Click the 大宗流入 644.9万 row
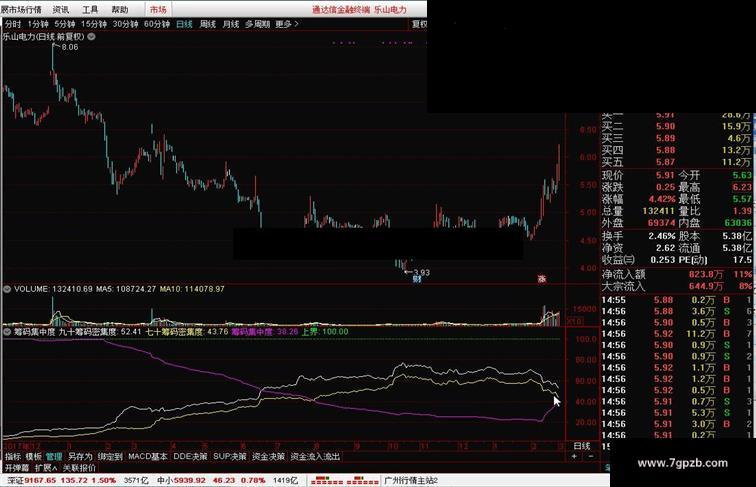Viewport: 756px width, 487px height. tap(677, 286)
